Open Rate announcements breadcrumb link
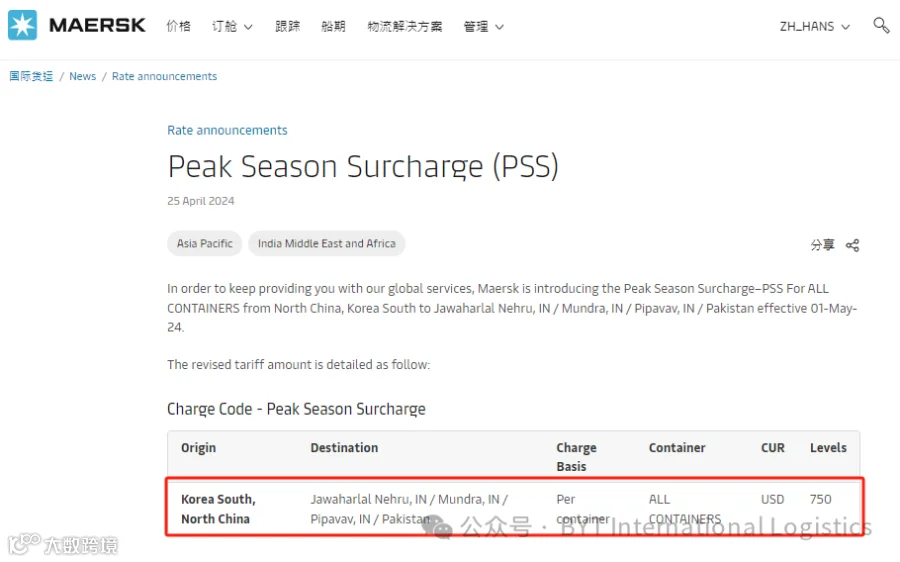 tap(164, 76)
